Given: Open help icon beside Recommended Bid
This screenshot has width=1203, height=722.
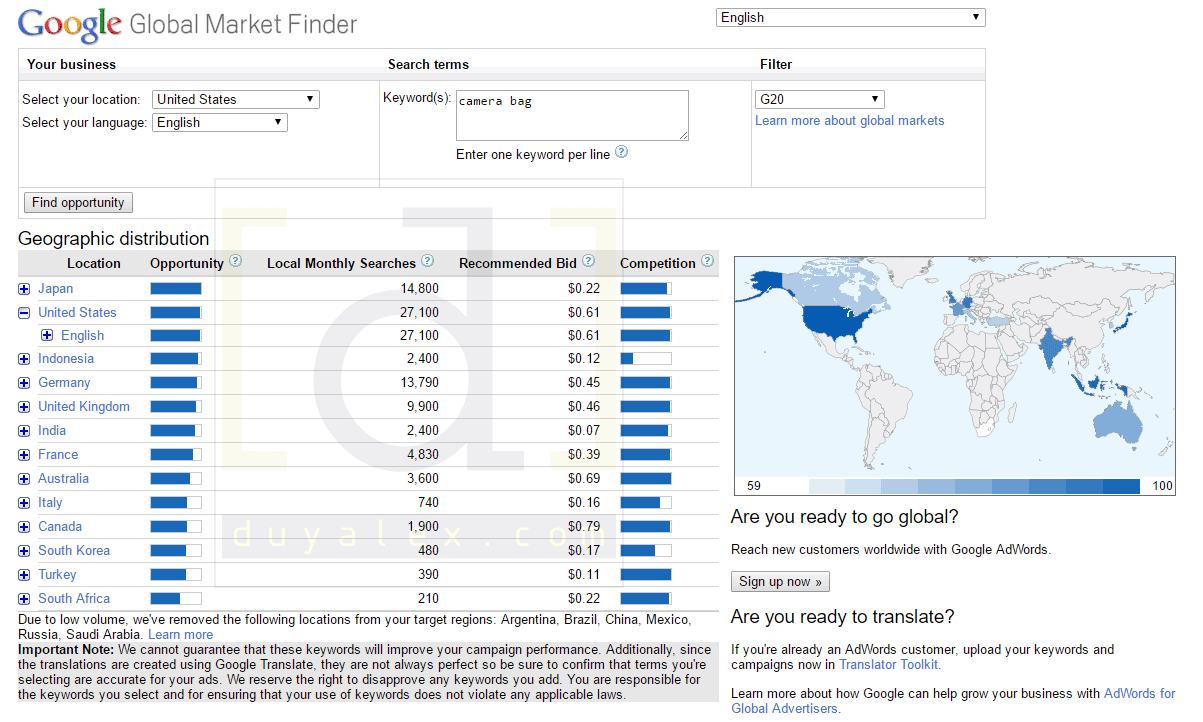Looking at the screenshot, I should (x=588, y=261).
